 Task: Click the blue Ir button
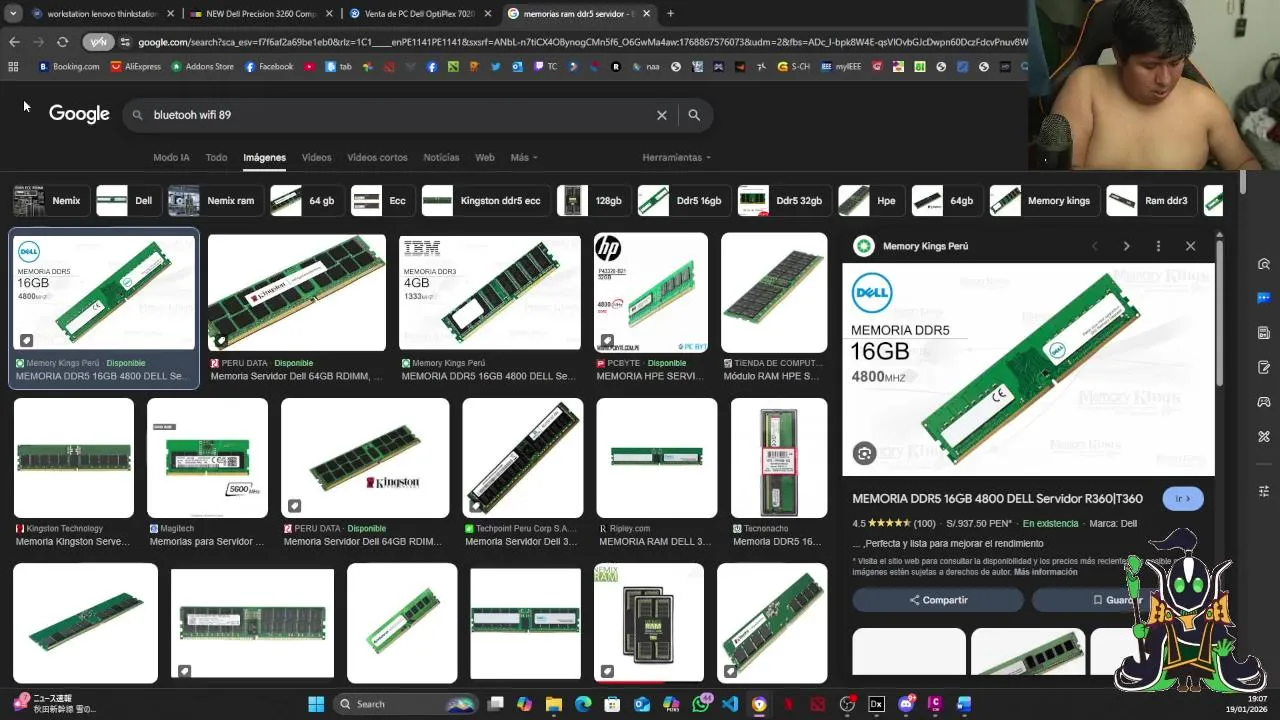[1183, 498]
